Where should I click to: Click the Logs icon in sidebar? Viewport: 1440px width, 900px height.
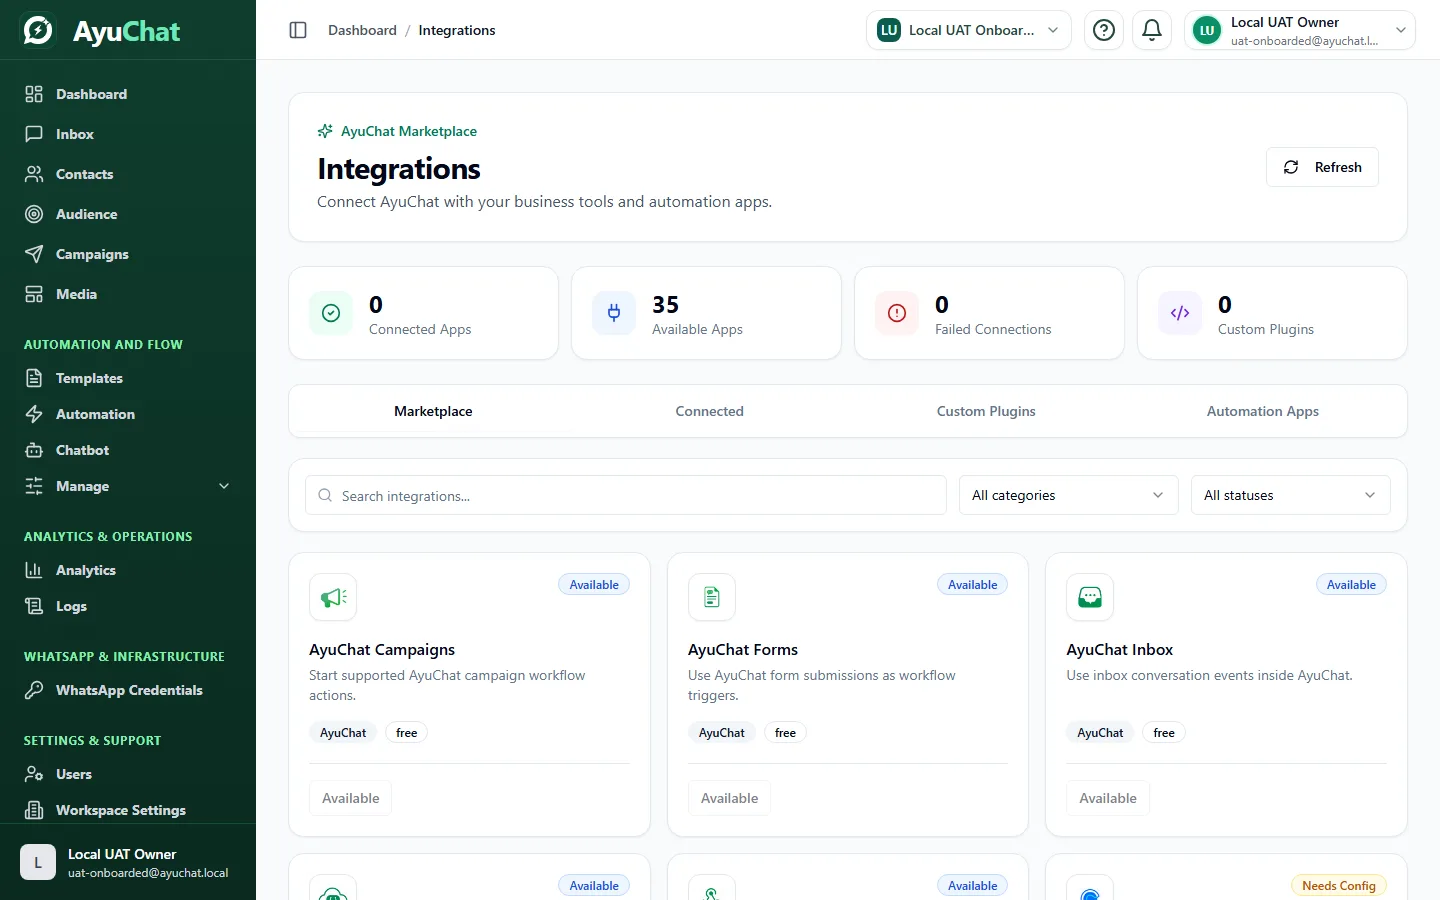pos(34,606)
